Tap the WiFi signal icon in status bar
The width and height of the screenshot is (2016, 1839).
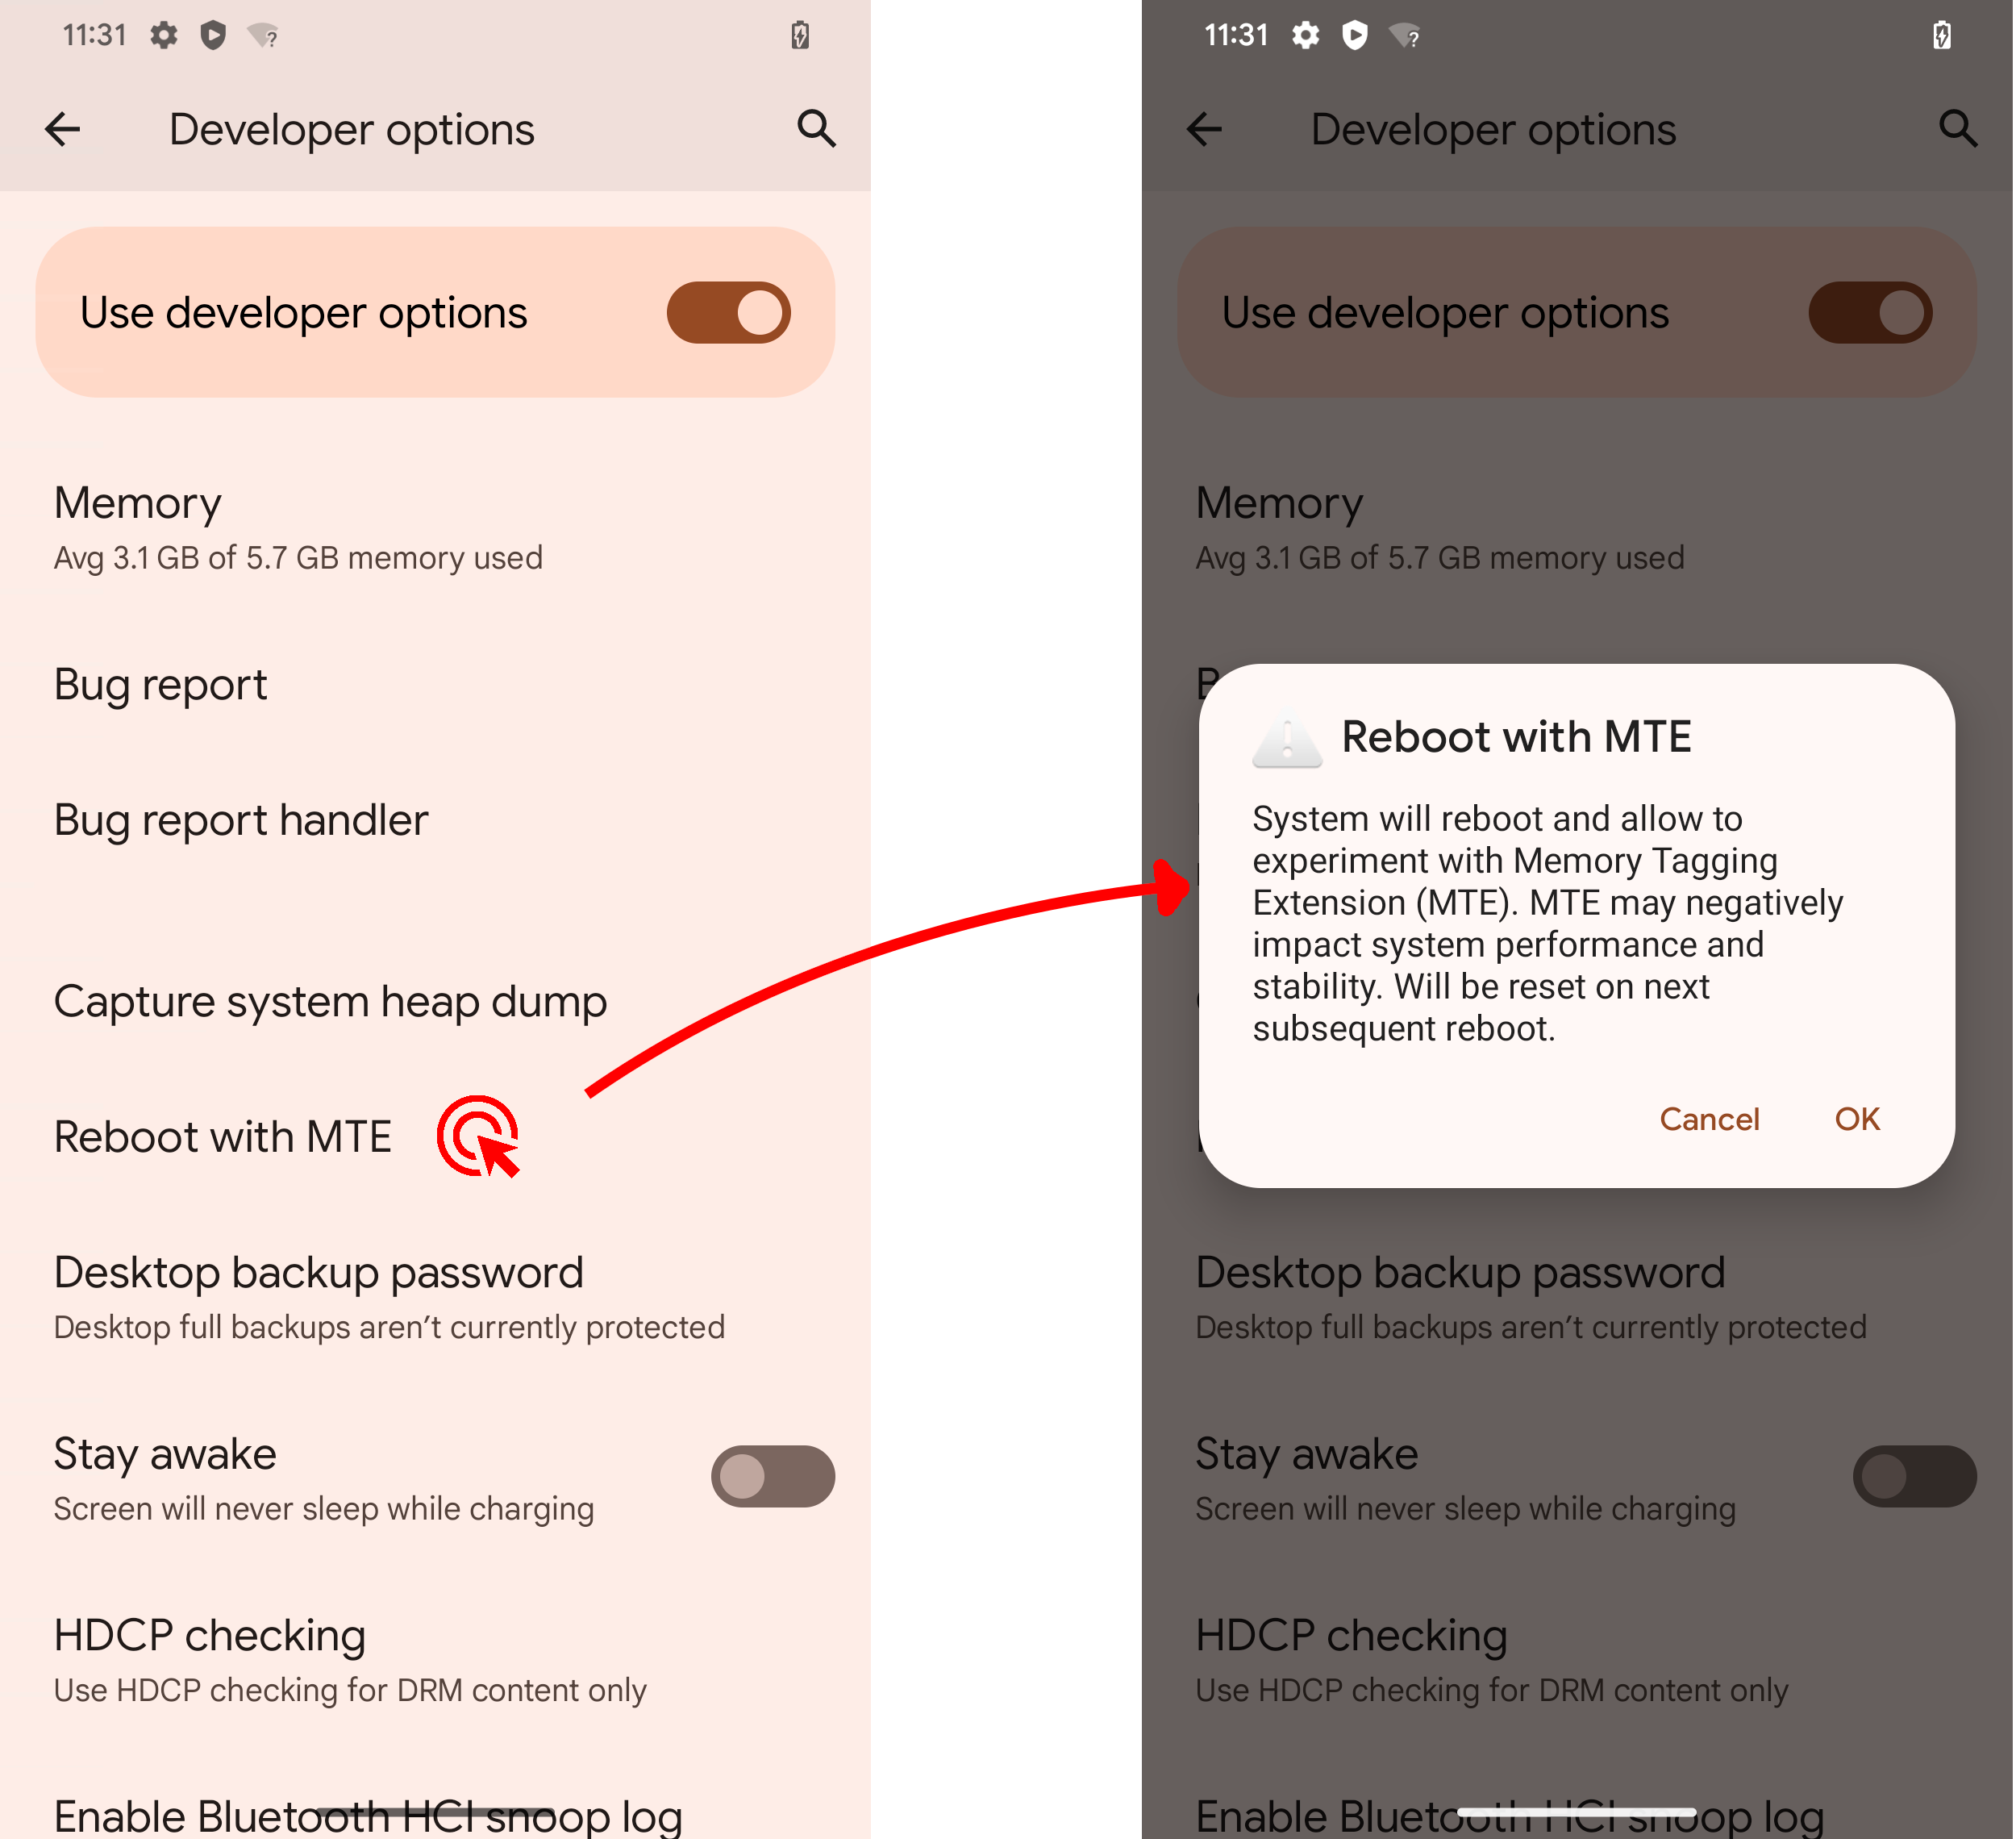[x=273, y=33]
